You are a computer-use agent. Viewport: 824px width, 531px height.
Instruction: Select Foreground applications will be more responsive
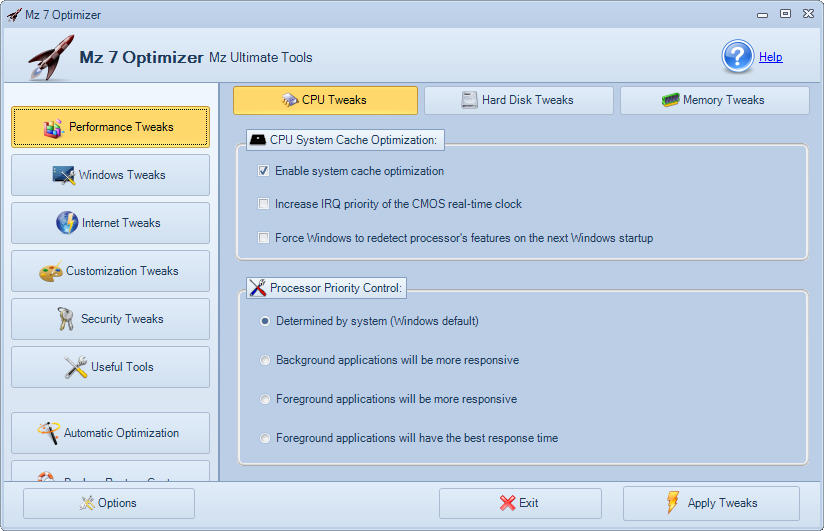pos(265,399)
